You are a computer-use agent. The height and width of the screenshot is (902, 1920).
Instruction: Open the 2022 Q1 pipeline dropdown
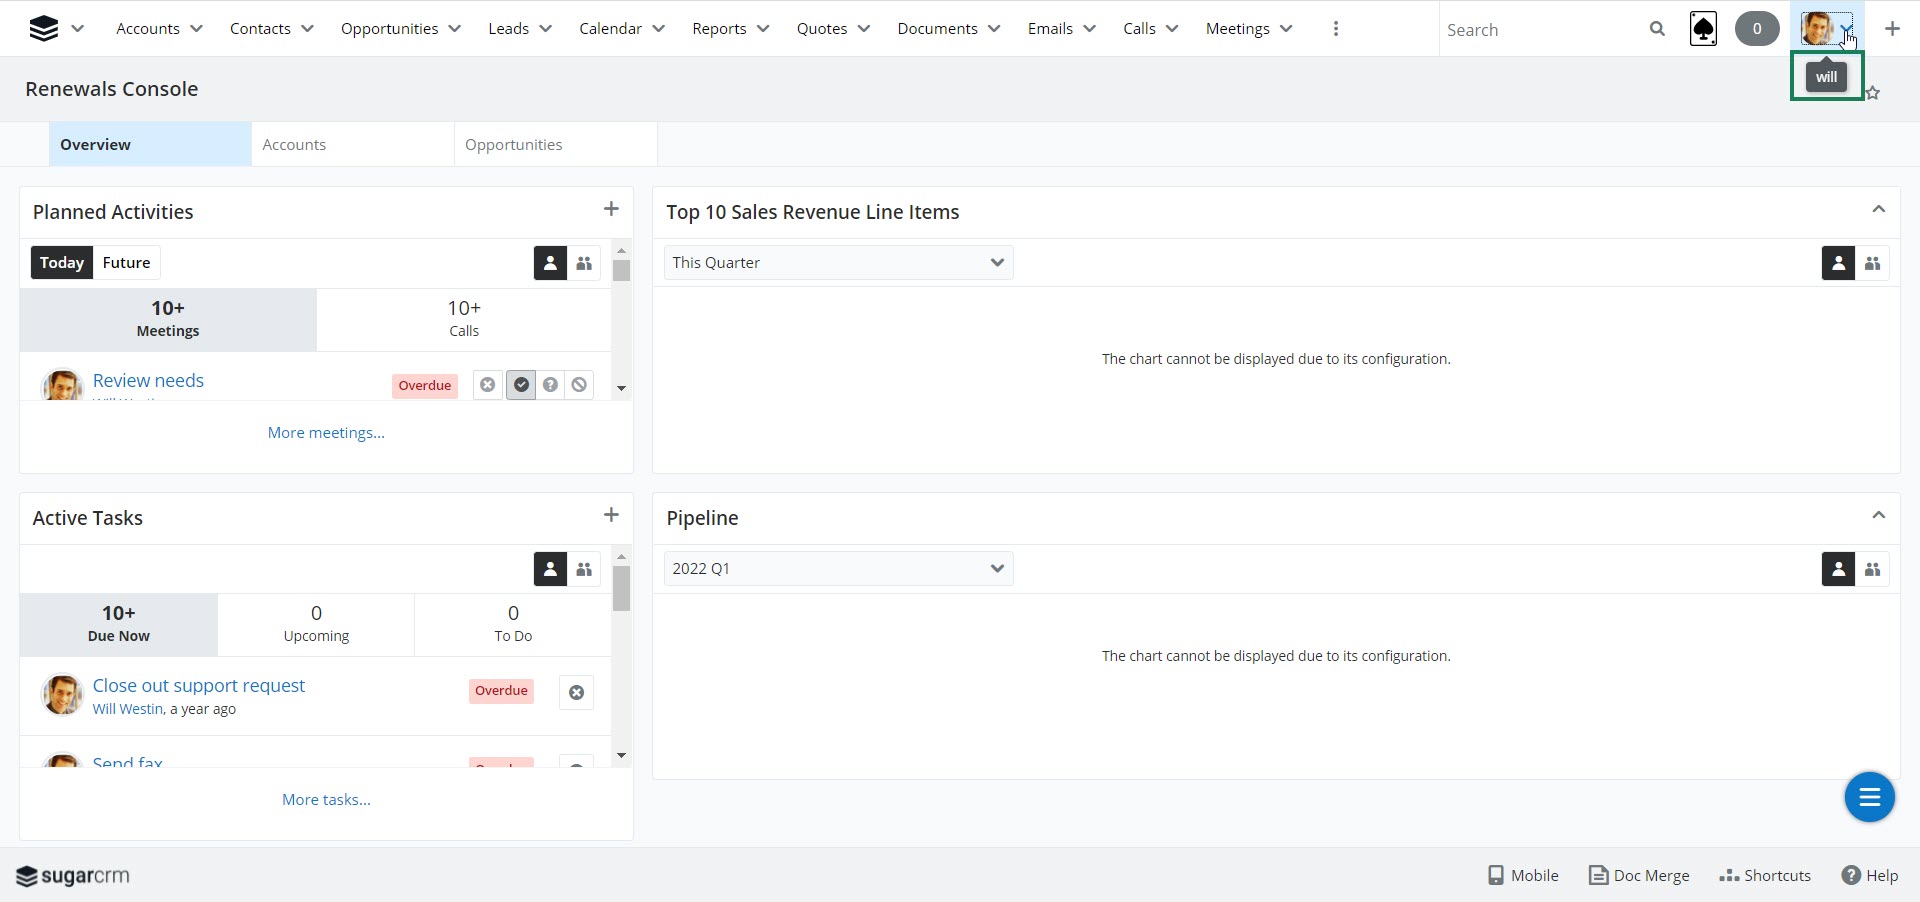(x=838, y=569)
